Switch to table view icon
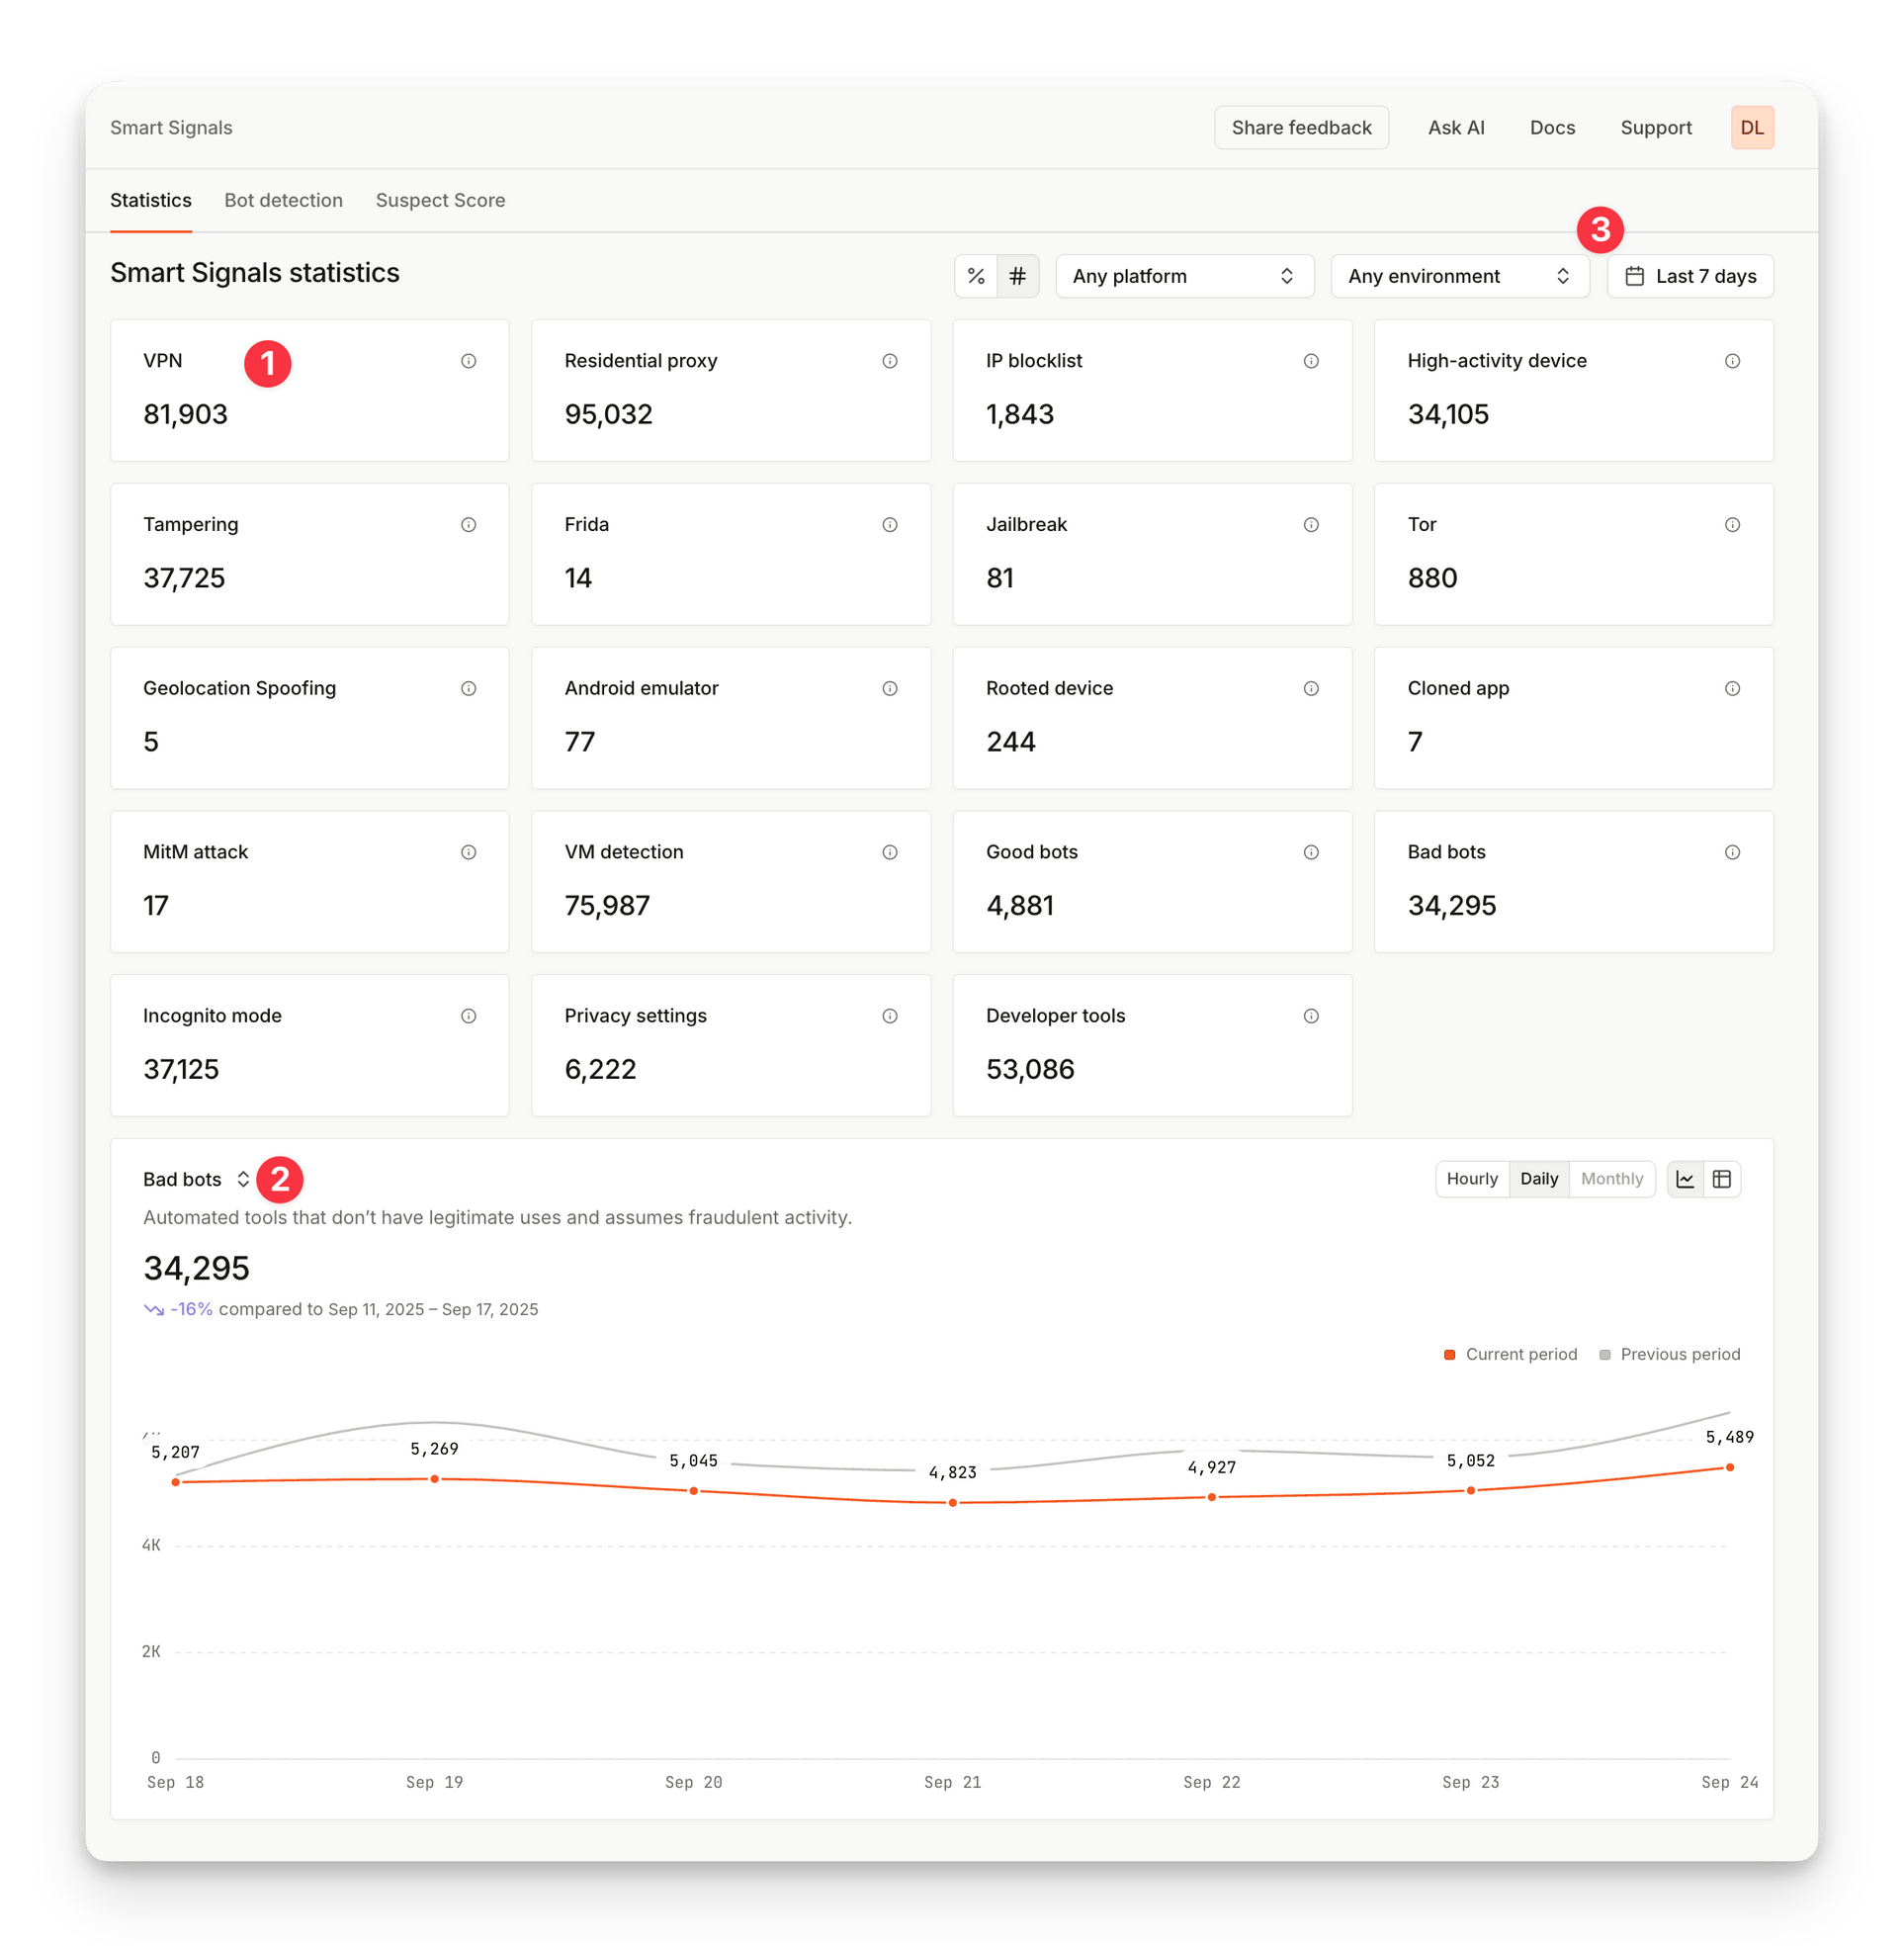 click(x=1721, y=1179)
